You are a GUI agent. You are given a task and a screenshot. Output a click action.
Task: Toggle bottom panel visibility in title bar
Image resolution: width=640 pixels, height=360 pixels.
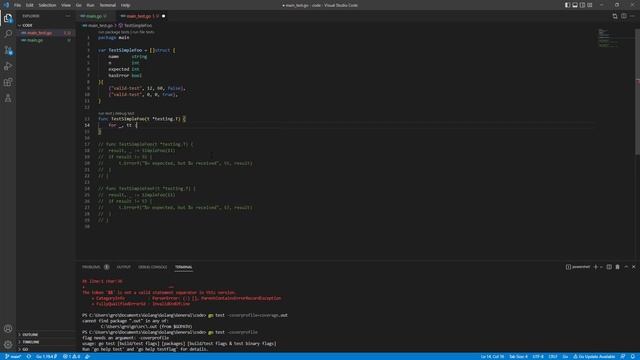click(x=575, y=5)
